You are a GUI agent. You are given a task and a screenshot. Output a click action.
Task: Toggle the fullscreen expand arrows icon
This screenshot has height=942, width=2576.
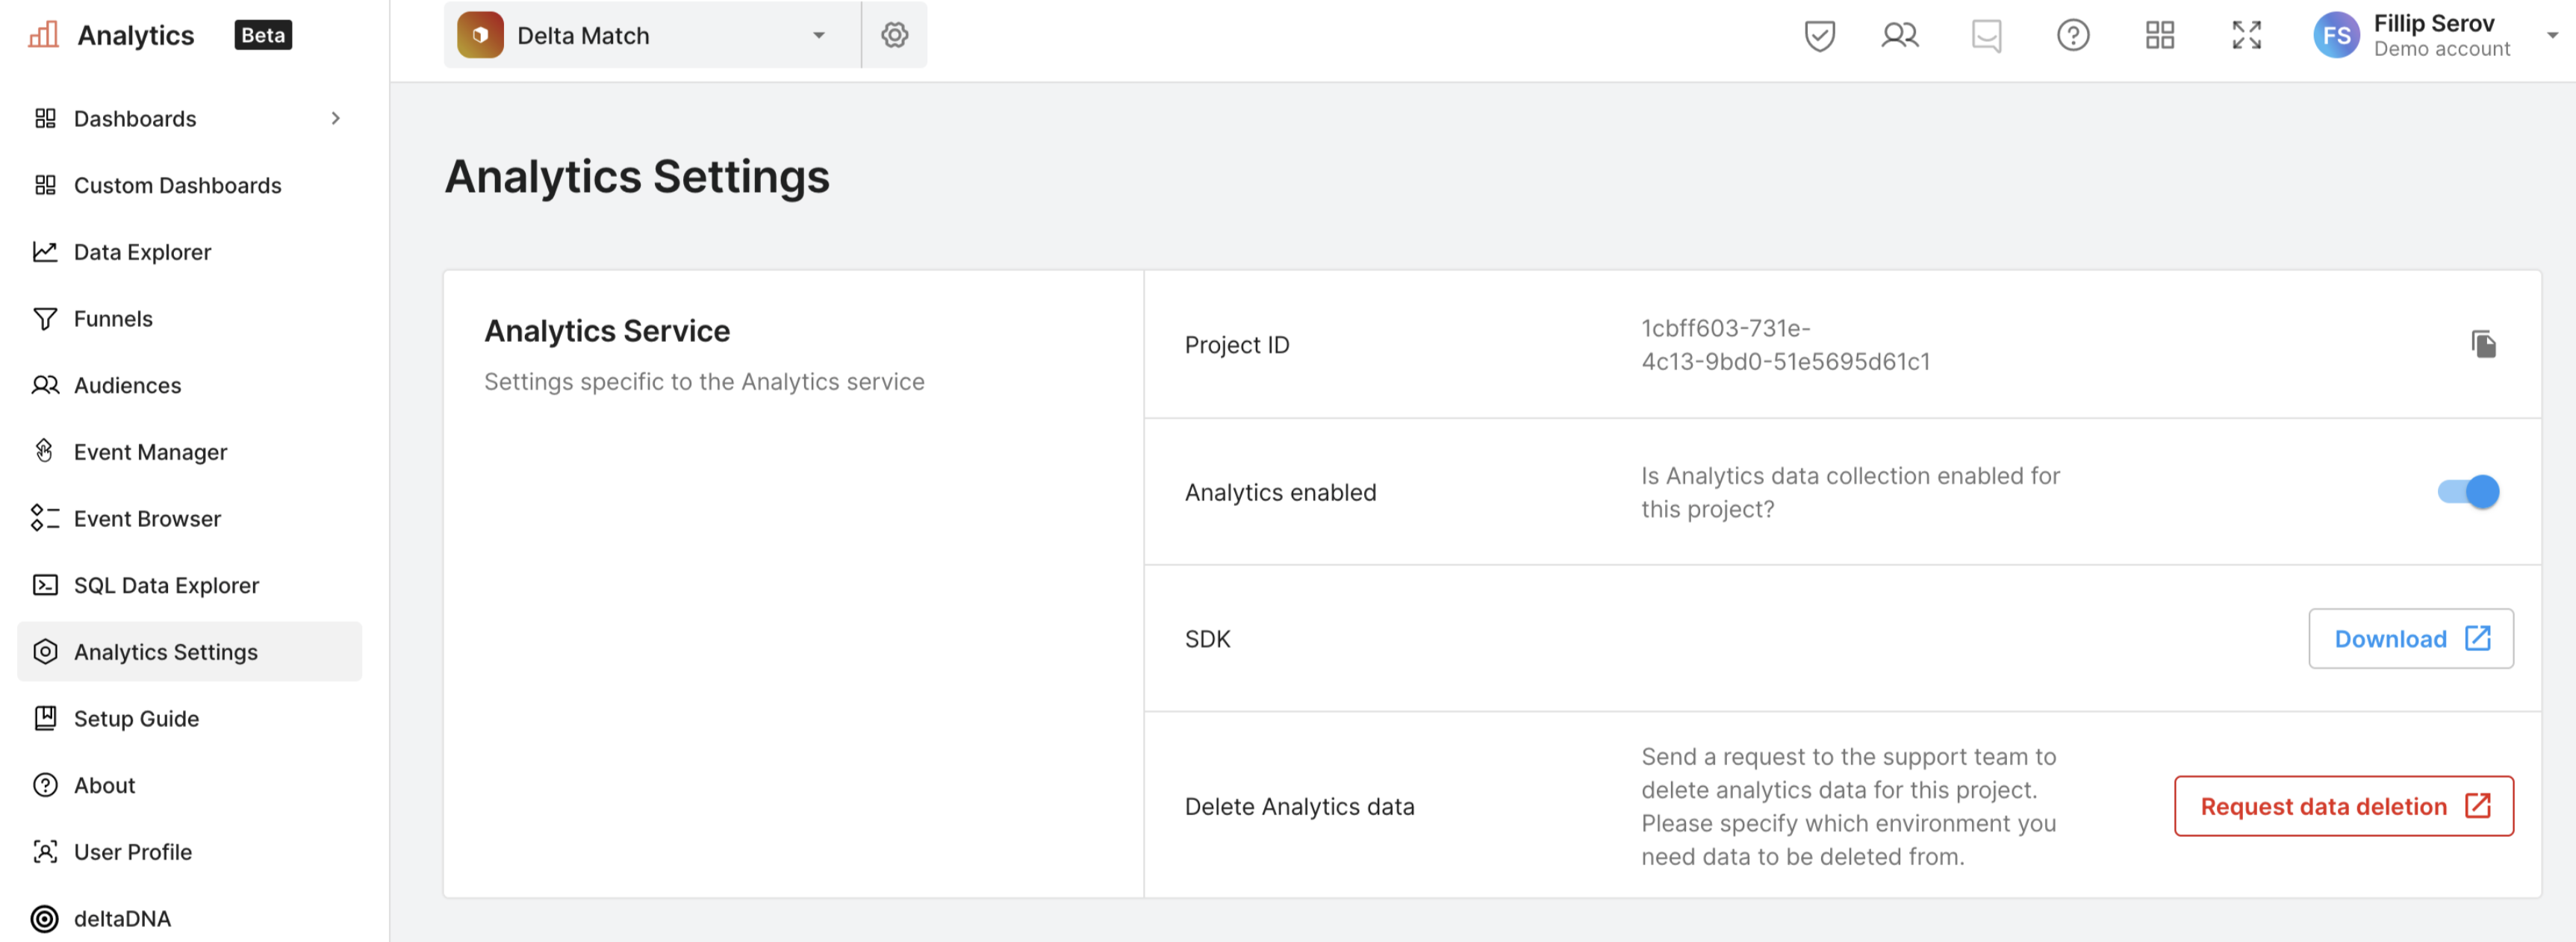point(2246,36)
